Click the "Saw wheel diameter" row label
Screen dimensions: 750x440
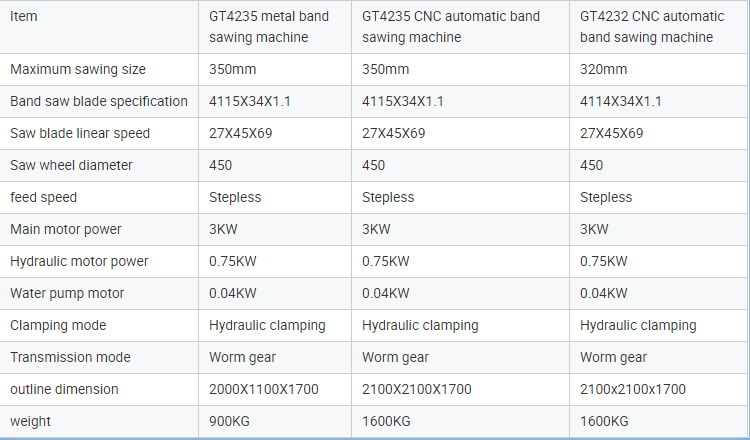tap(71, 165)
